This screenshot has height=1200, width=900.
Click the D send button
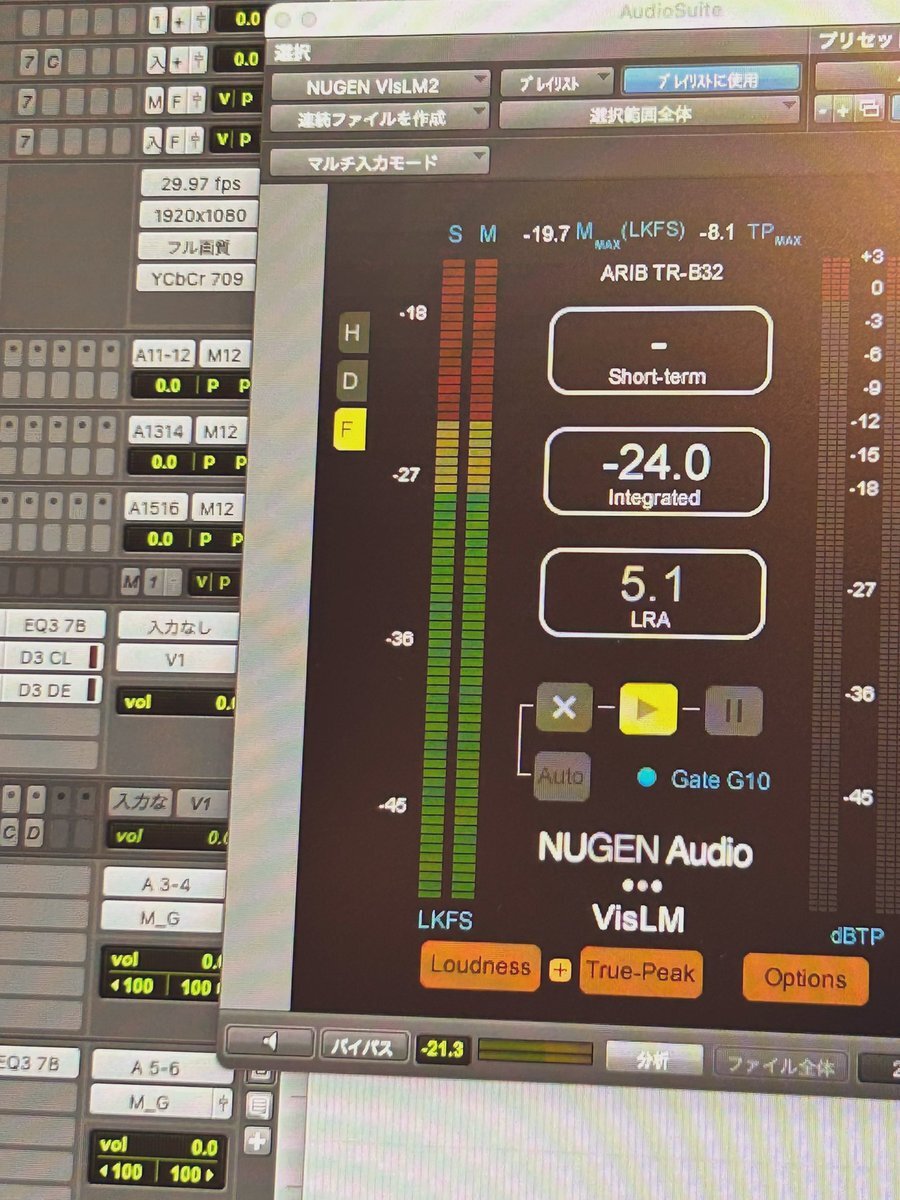pos(34,832)
